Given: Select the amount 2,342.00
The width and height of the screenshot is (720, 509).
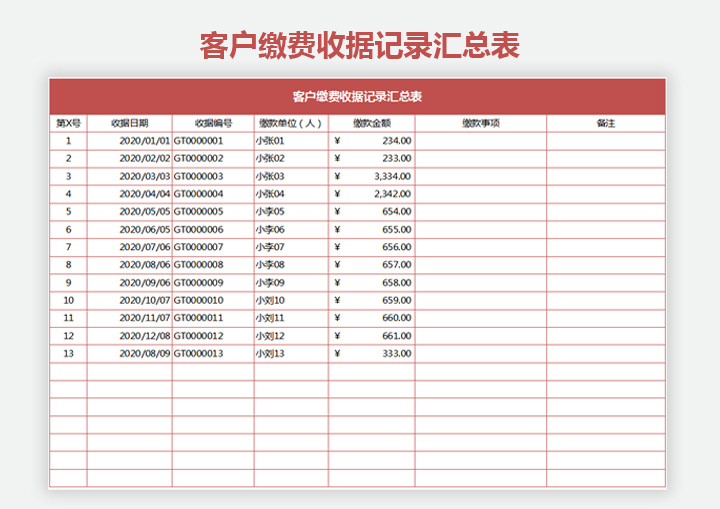Looking at the screenshot, I should [393, 194].
